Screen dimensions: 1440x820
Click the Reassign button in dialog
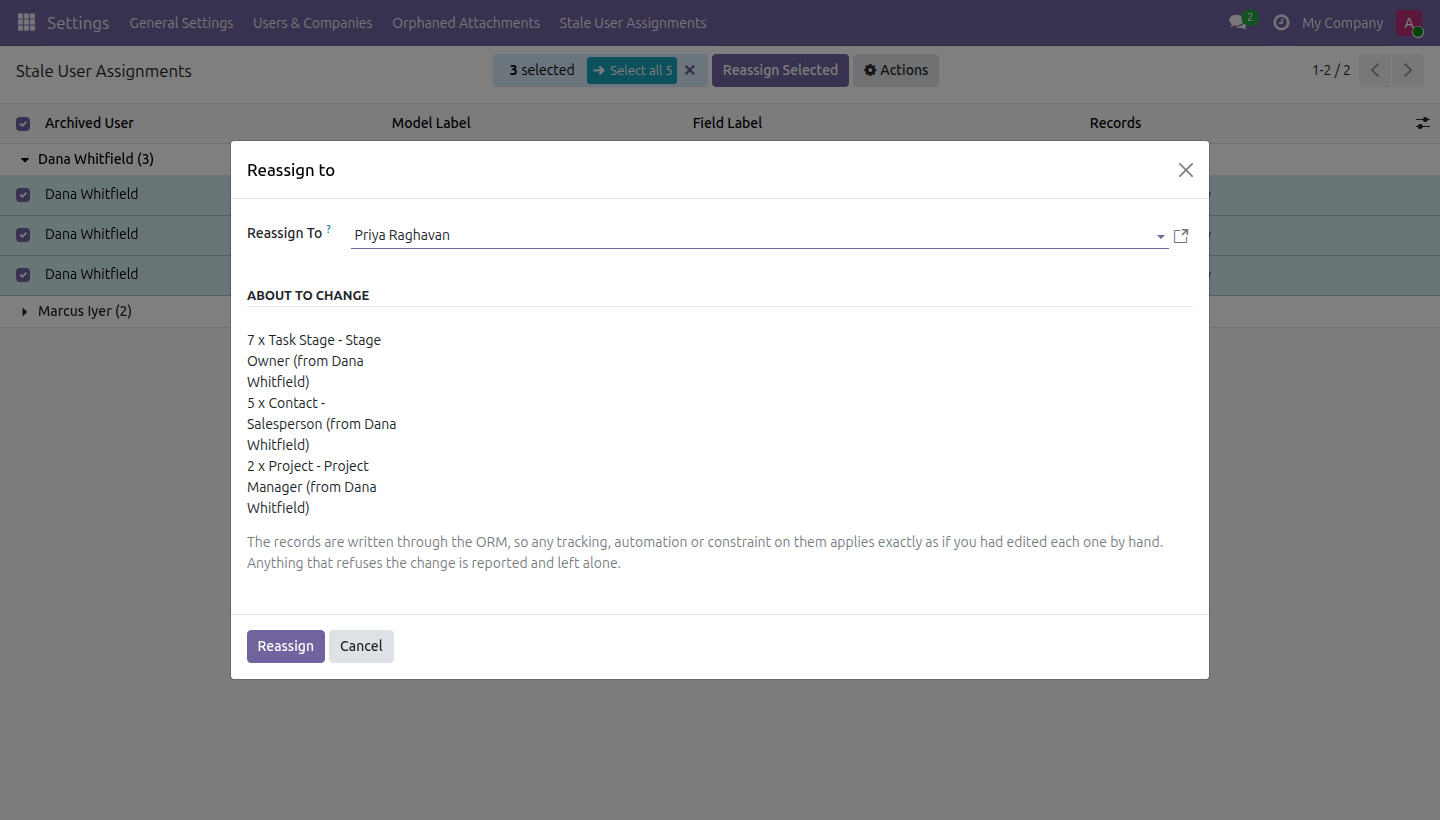[286, 646]
